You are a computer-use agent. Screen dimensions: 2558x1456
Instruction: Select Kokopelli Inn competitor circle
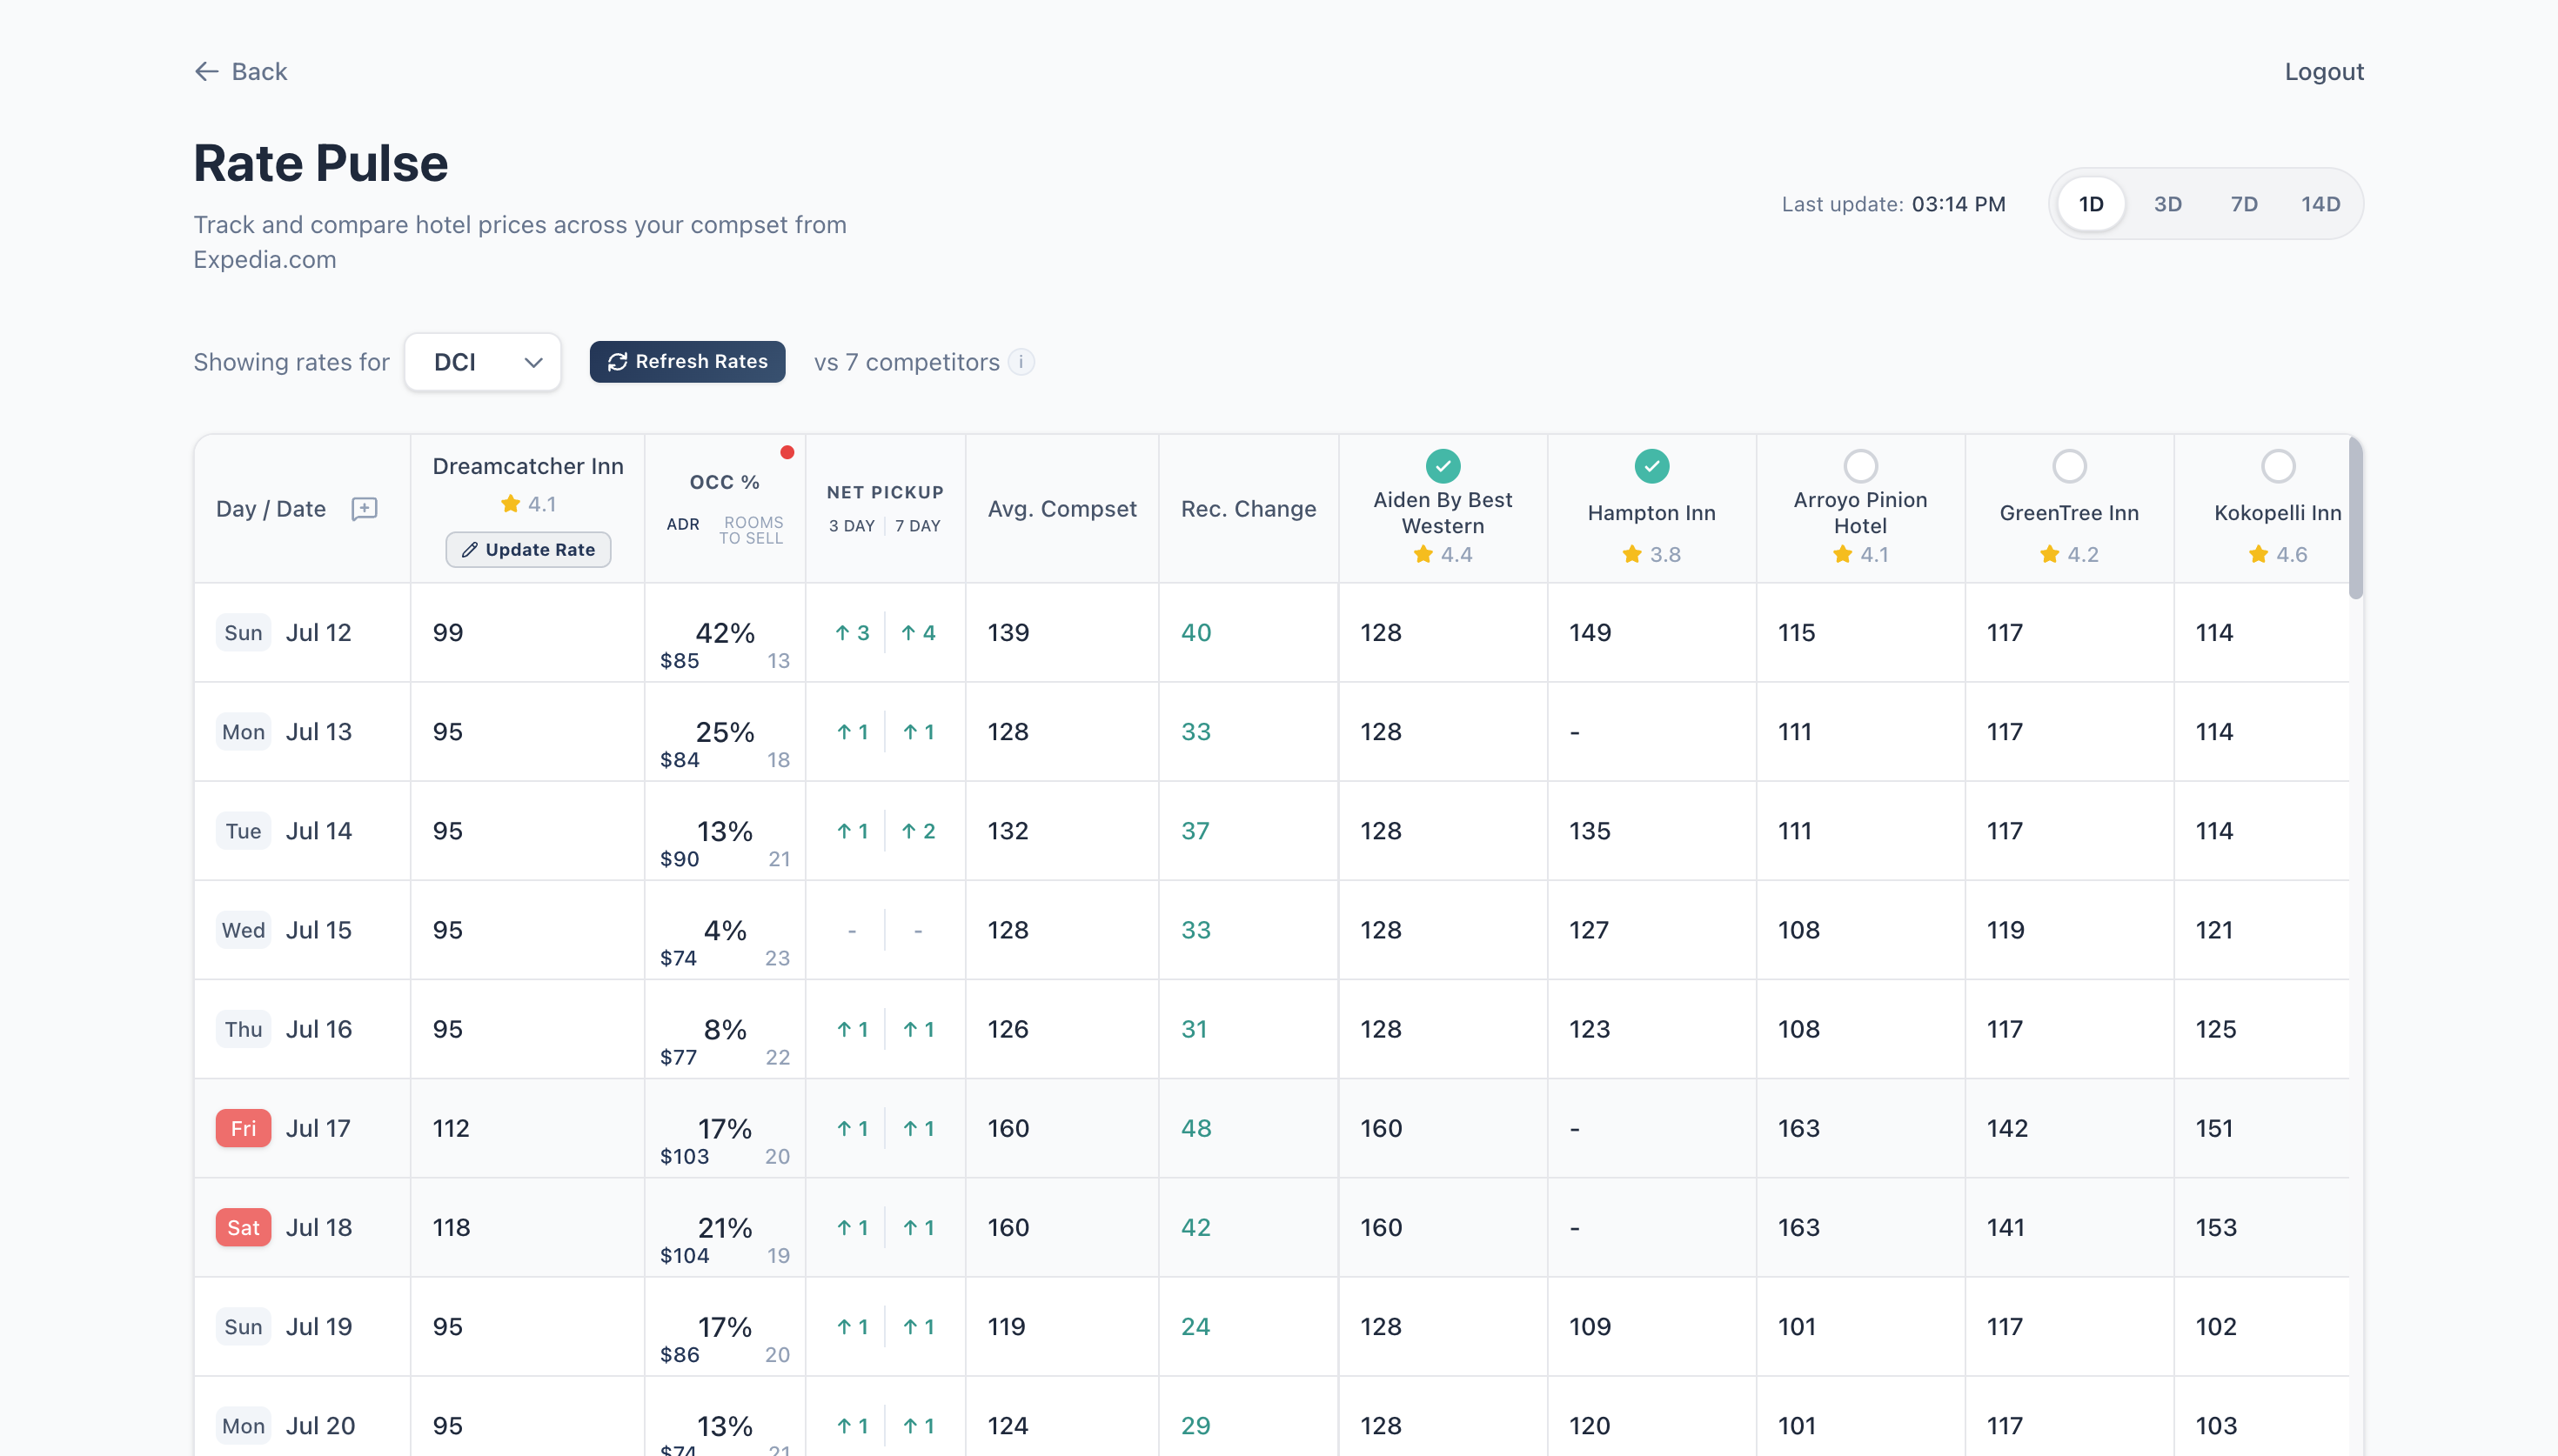pyautogui.click(x=2277, y=466)
